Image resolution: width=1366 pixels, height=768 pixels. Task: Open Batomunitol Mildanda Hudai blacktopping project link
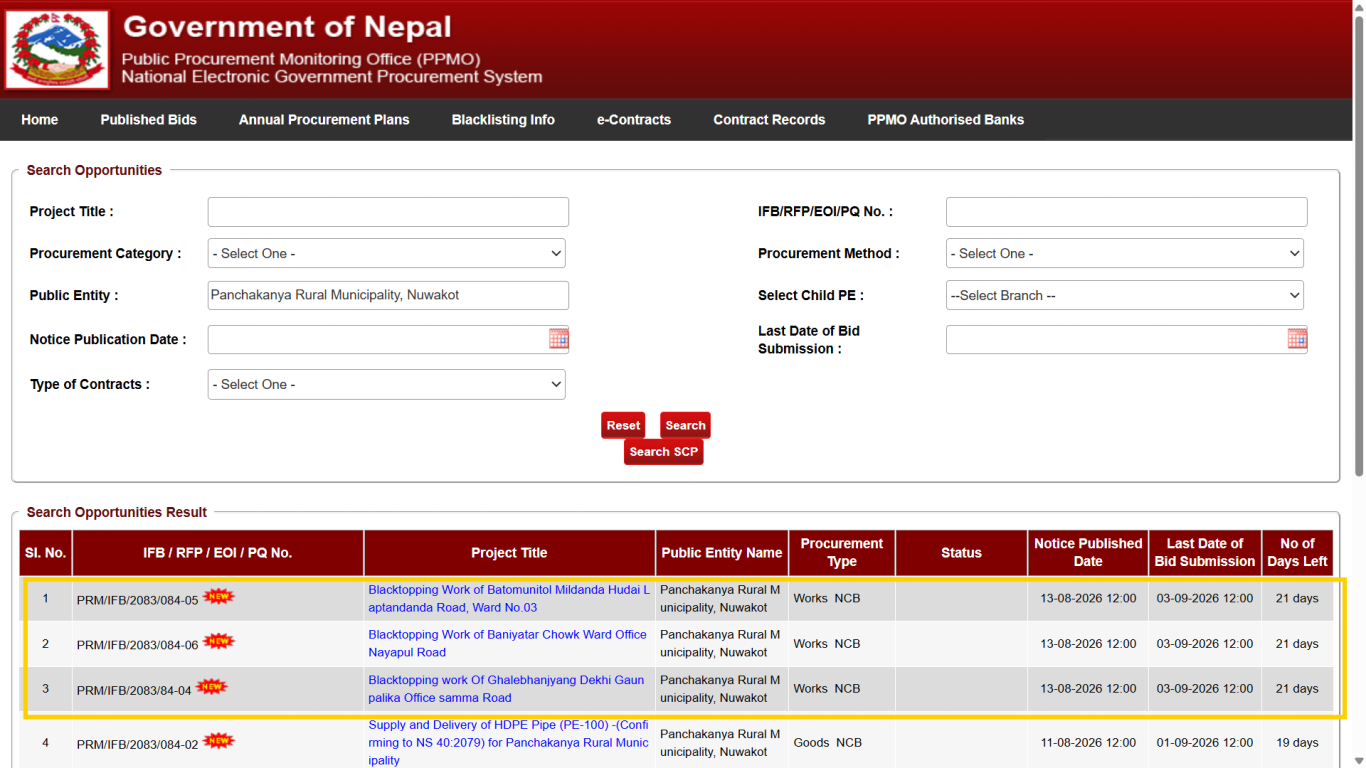coord(509,599)
